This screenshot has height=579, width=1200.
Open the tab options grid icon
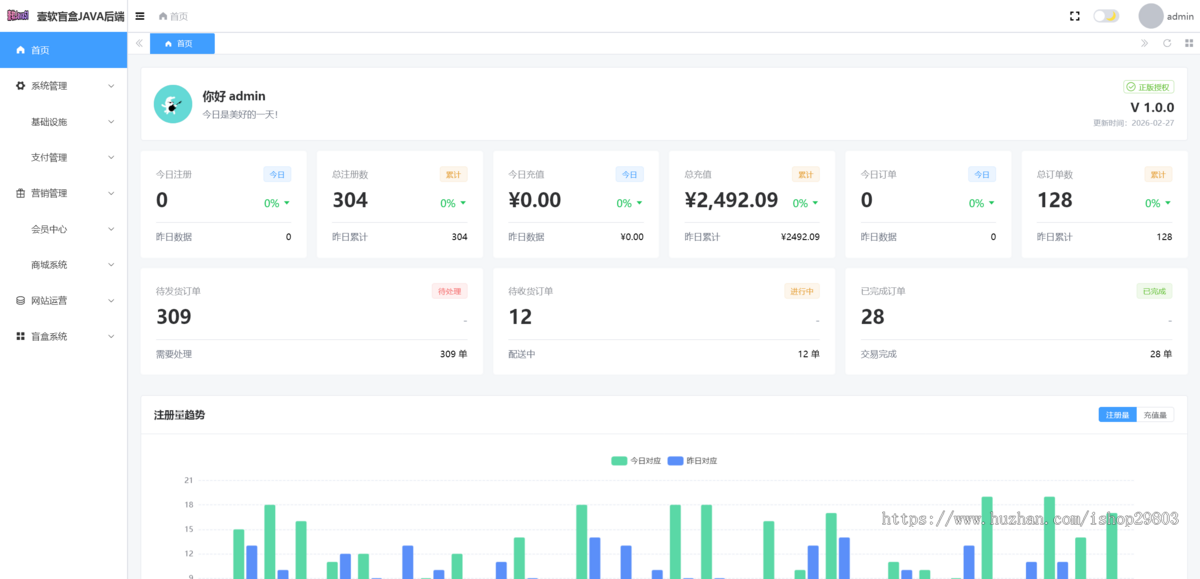point(1189,43)
